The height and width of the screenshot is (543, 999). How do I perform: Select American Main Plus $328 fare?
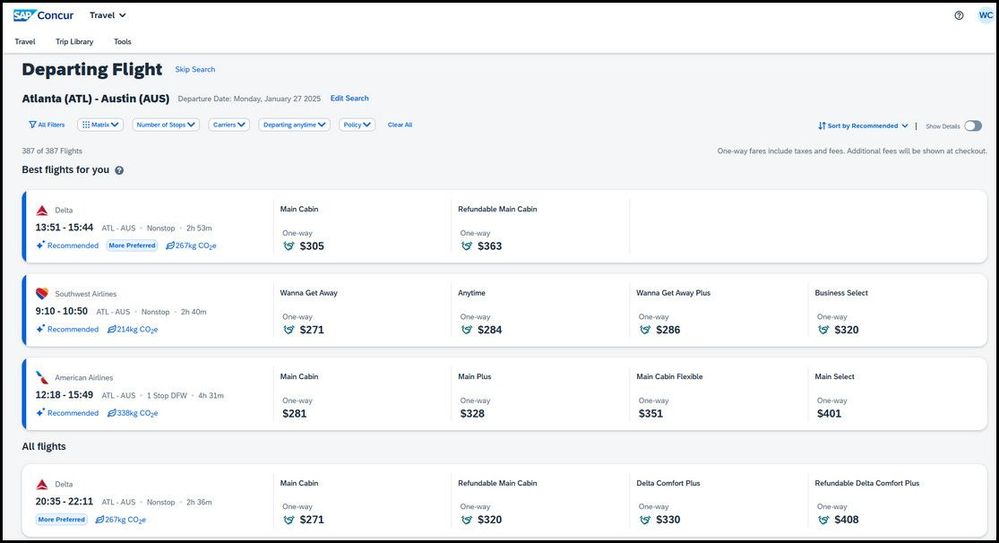(540, 395)
